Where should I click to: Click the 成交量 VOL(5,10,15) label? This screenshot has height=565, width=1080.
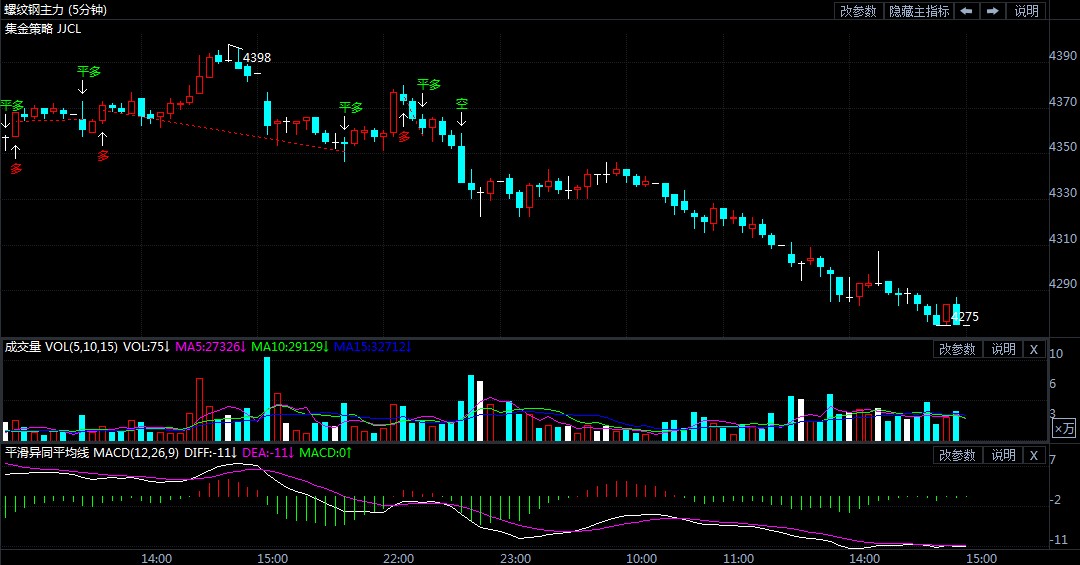61,347
